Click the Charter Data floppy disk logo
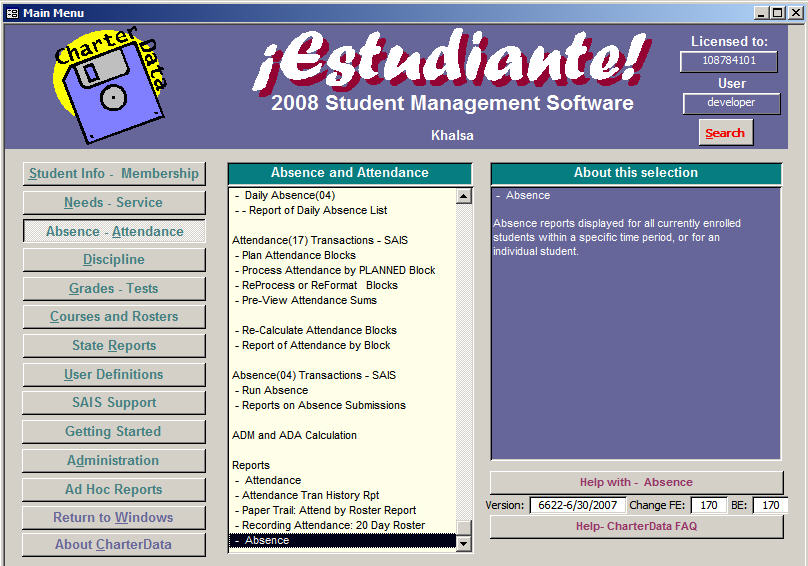The image size is (808, 566). point(110,85)
